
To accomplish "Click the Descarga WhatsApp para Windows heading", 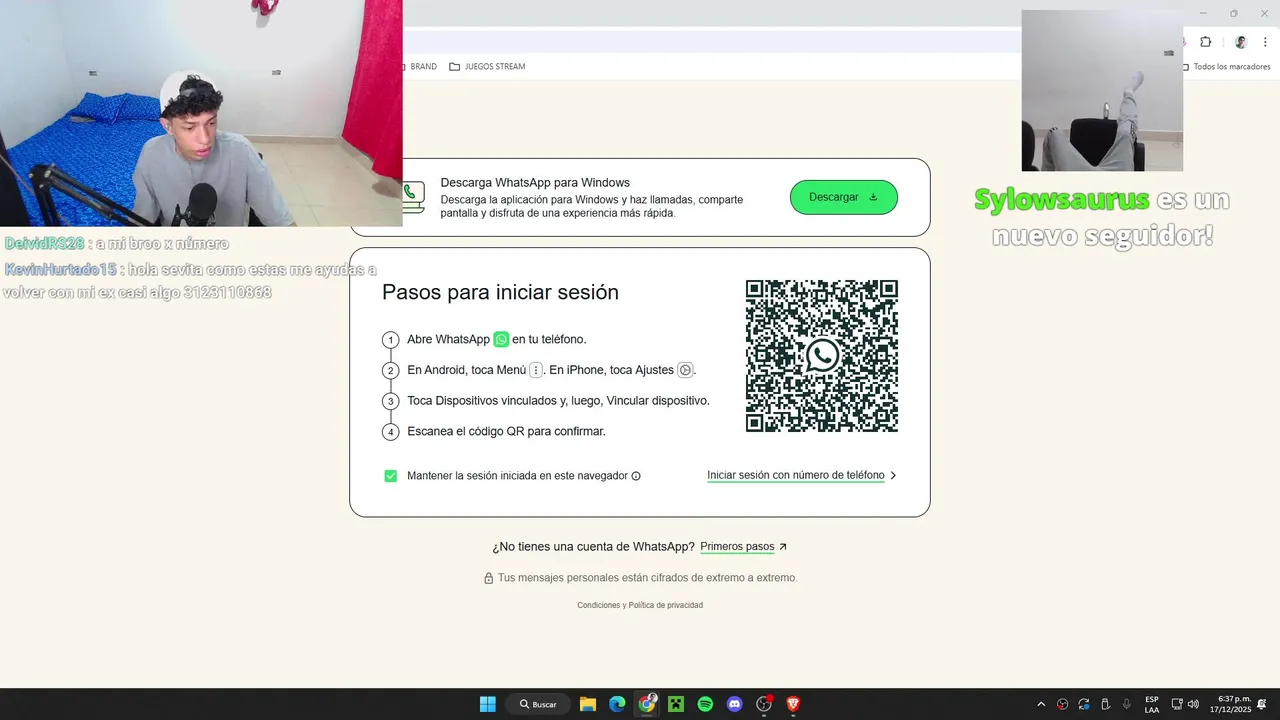I will click(x=535, y=183).
